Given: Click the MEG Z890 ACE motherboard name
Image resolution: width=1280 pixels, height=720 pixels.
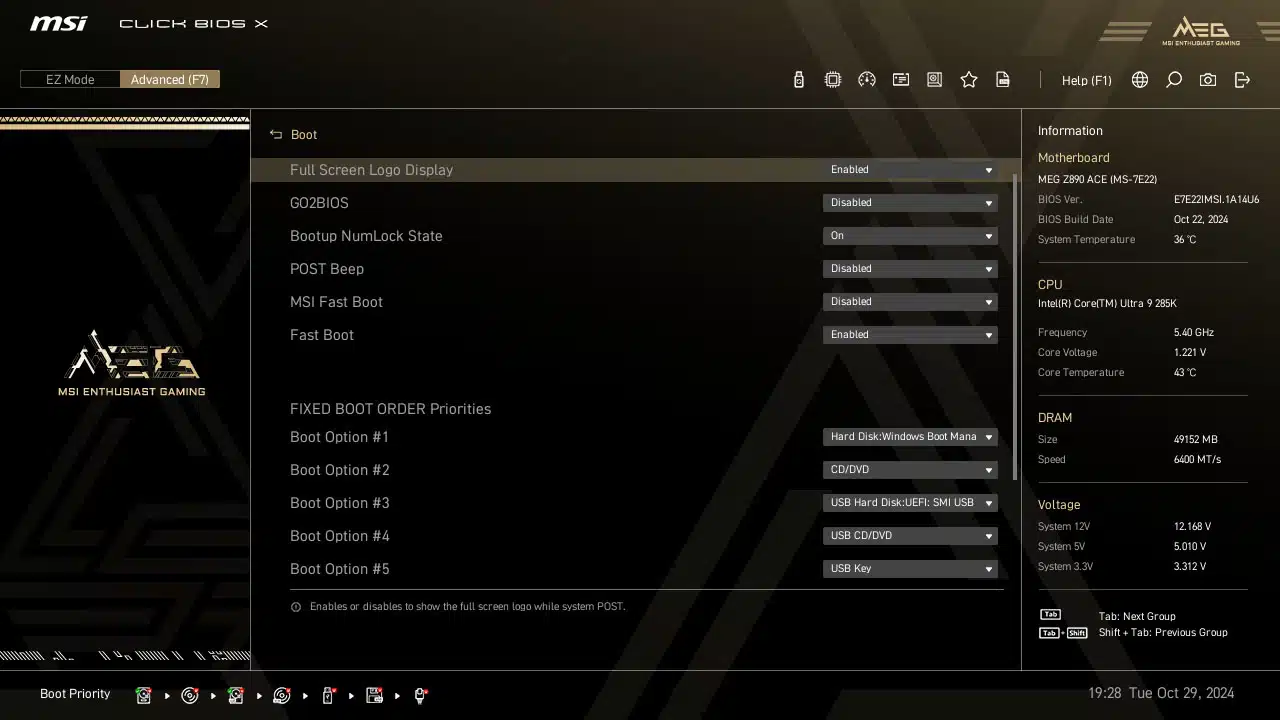Looking at the screenshot, I should [1097, 180].
